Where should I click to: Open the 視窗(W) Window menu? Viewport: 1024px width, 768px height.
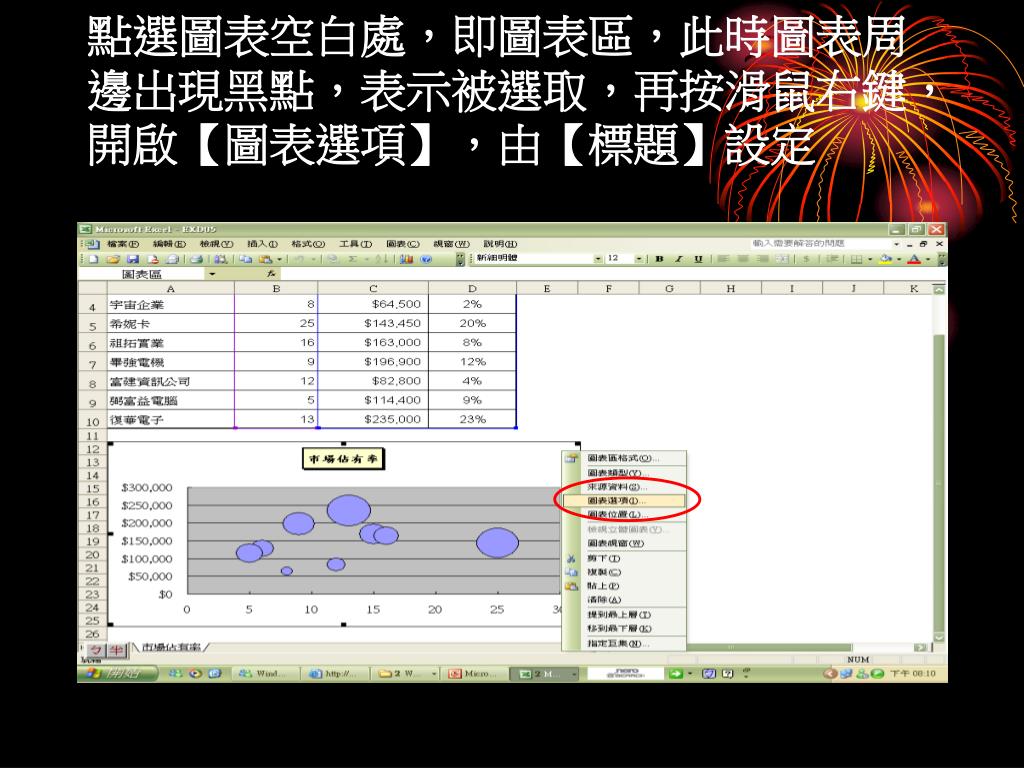[x=451, y=244]
